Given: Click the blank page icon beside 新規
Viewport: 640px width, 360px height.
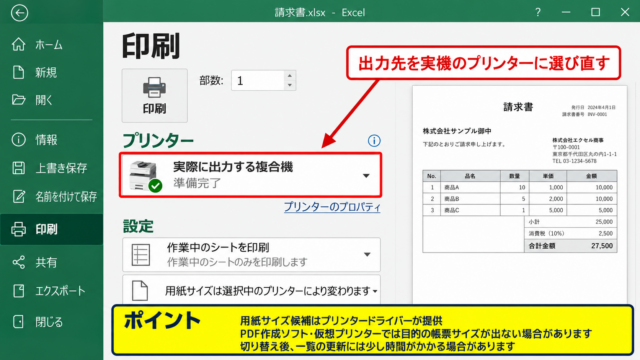Looking at the screenshot, I should (x=18, y=72).
